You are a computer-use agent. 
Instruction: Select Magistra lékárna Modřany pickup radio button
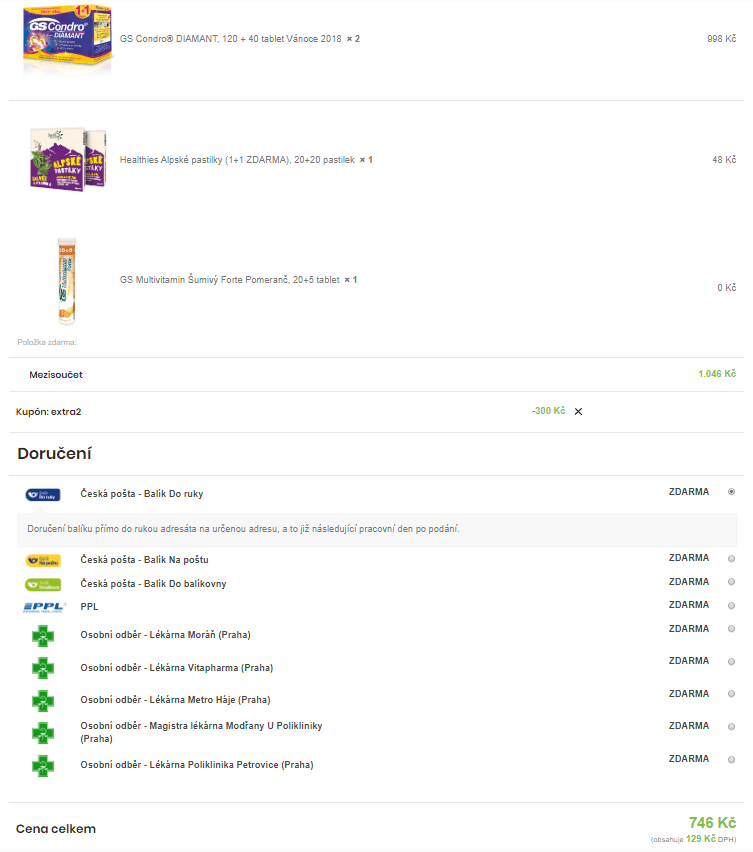pos(731,726)
